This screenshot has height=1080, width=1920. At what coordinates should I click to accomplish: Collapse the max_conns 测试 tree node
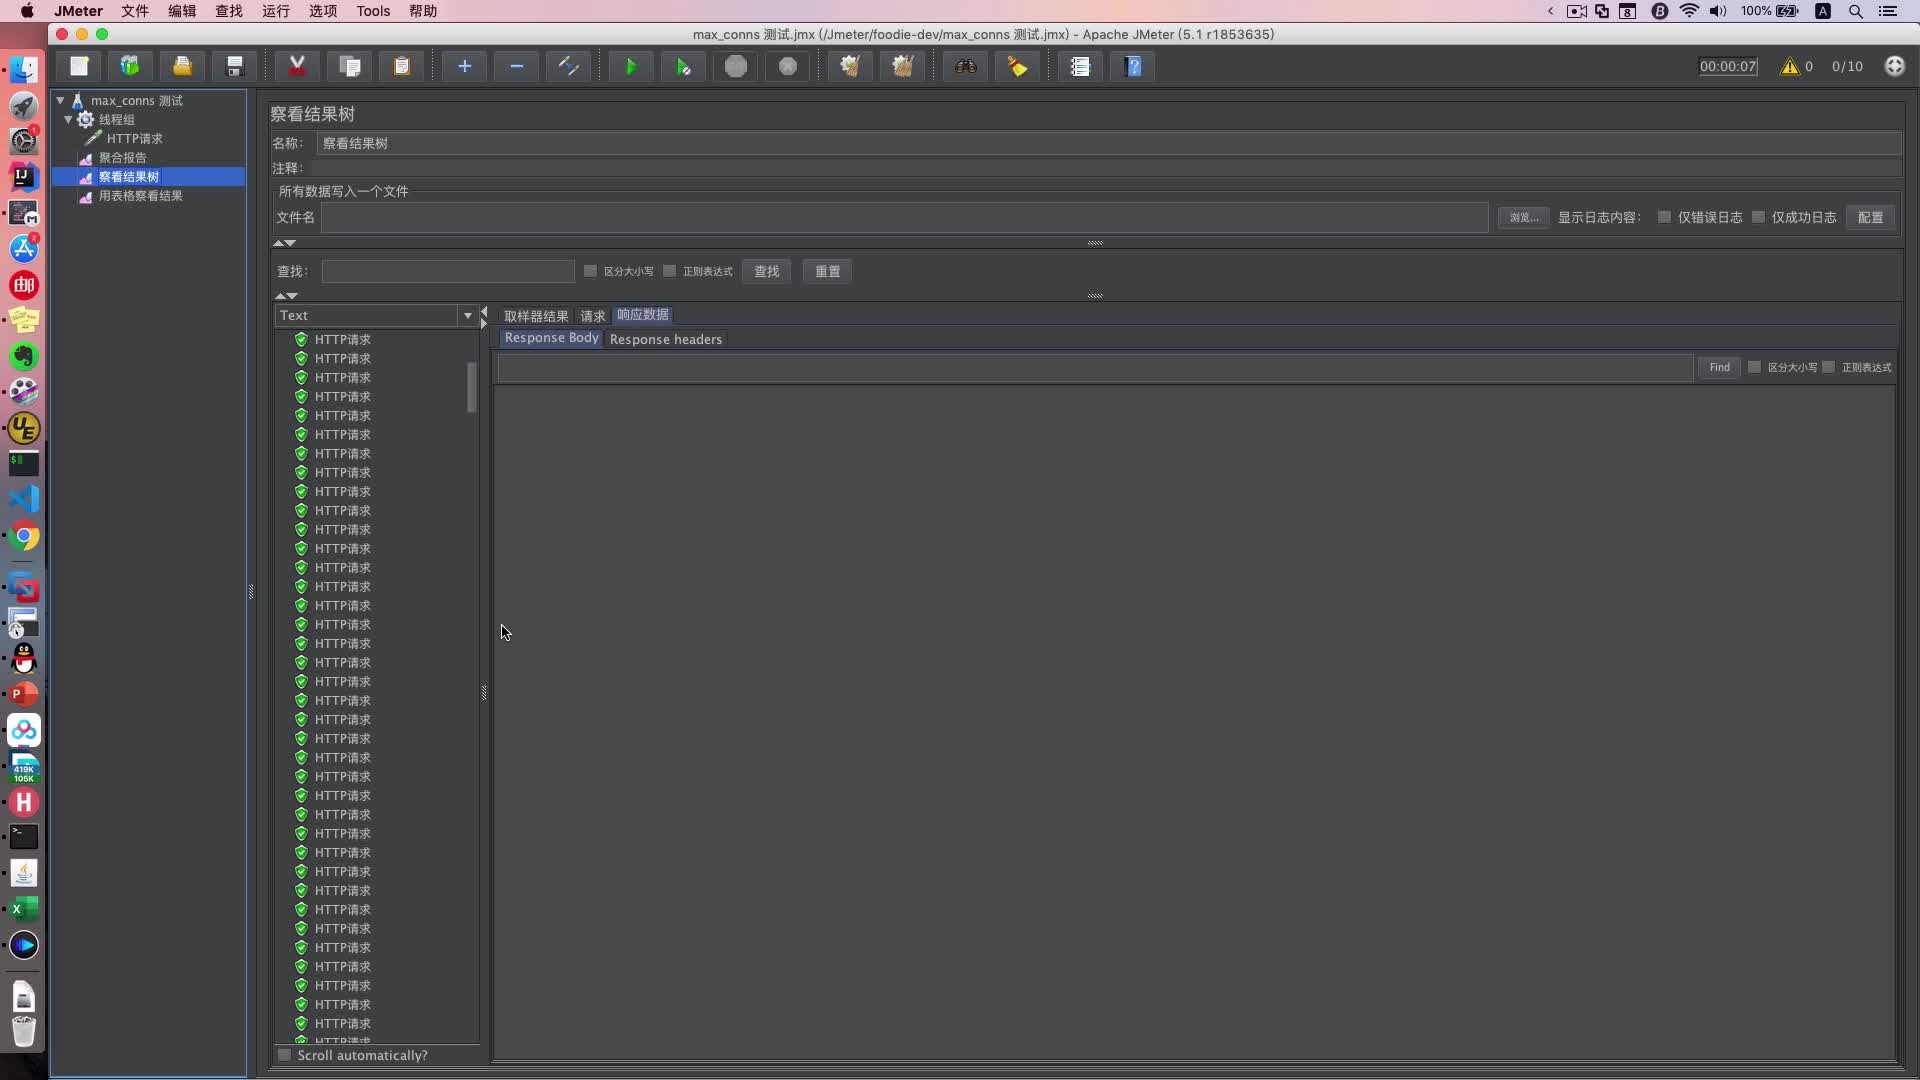[x=61, y=100]
